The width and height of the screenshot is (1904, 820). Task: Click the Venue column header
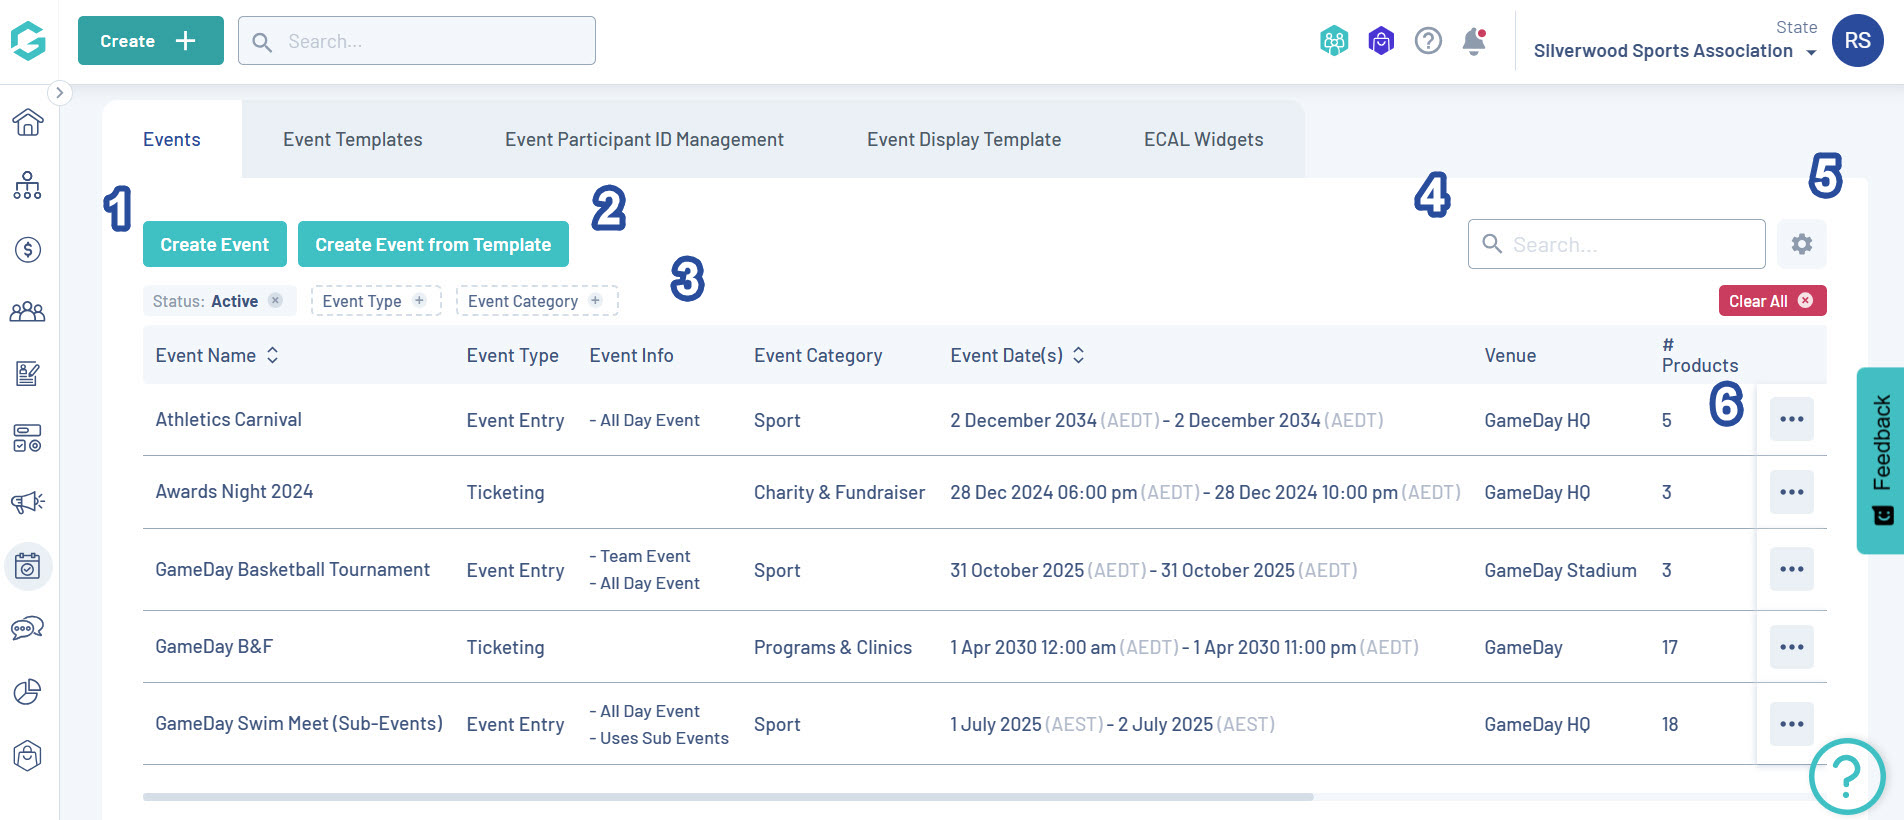[x=1510, y=355]
